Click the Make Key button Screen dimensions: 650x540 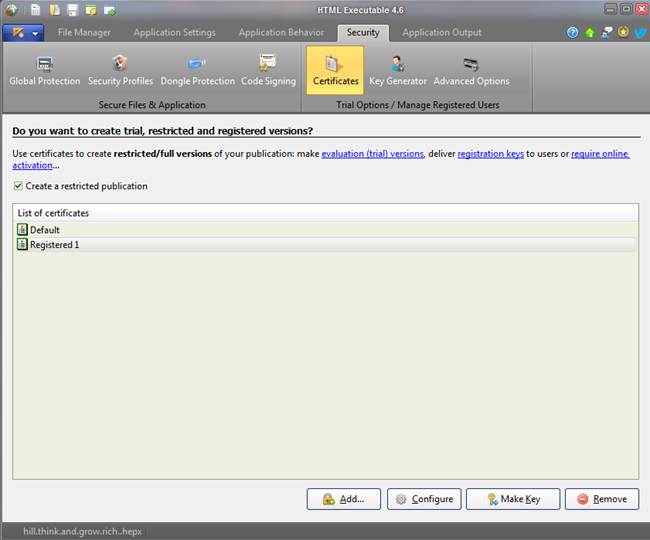click(x=513, y=499)
